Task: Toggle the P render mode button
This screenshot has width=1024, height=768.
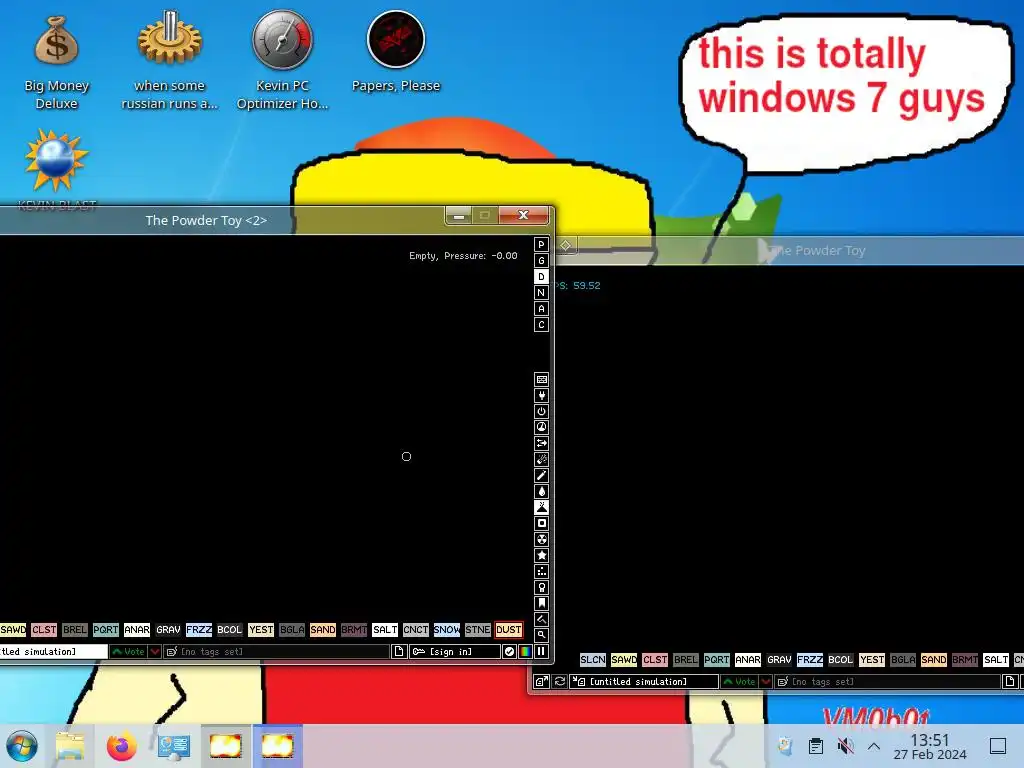Action: (541, 244)
